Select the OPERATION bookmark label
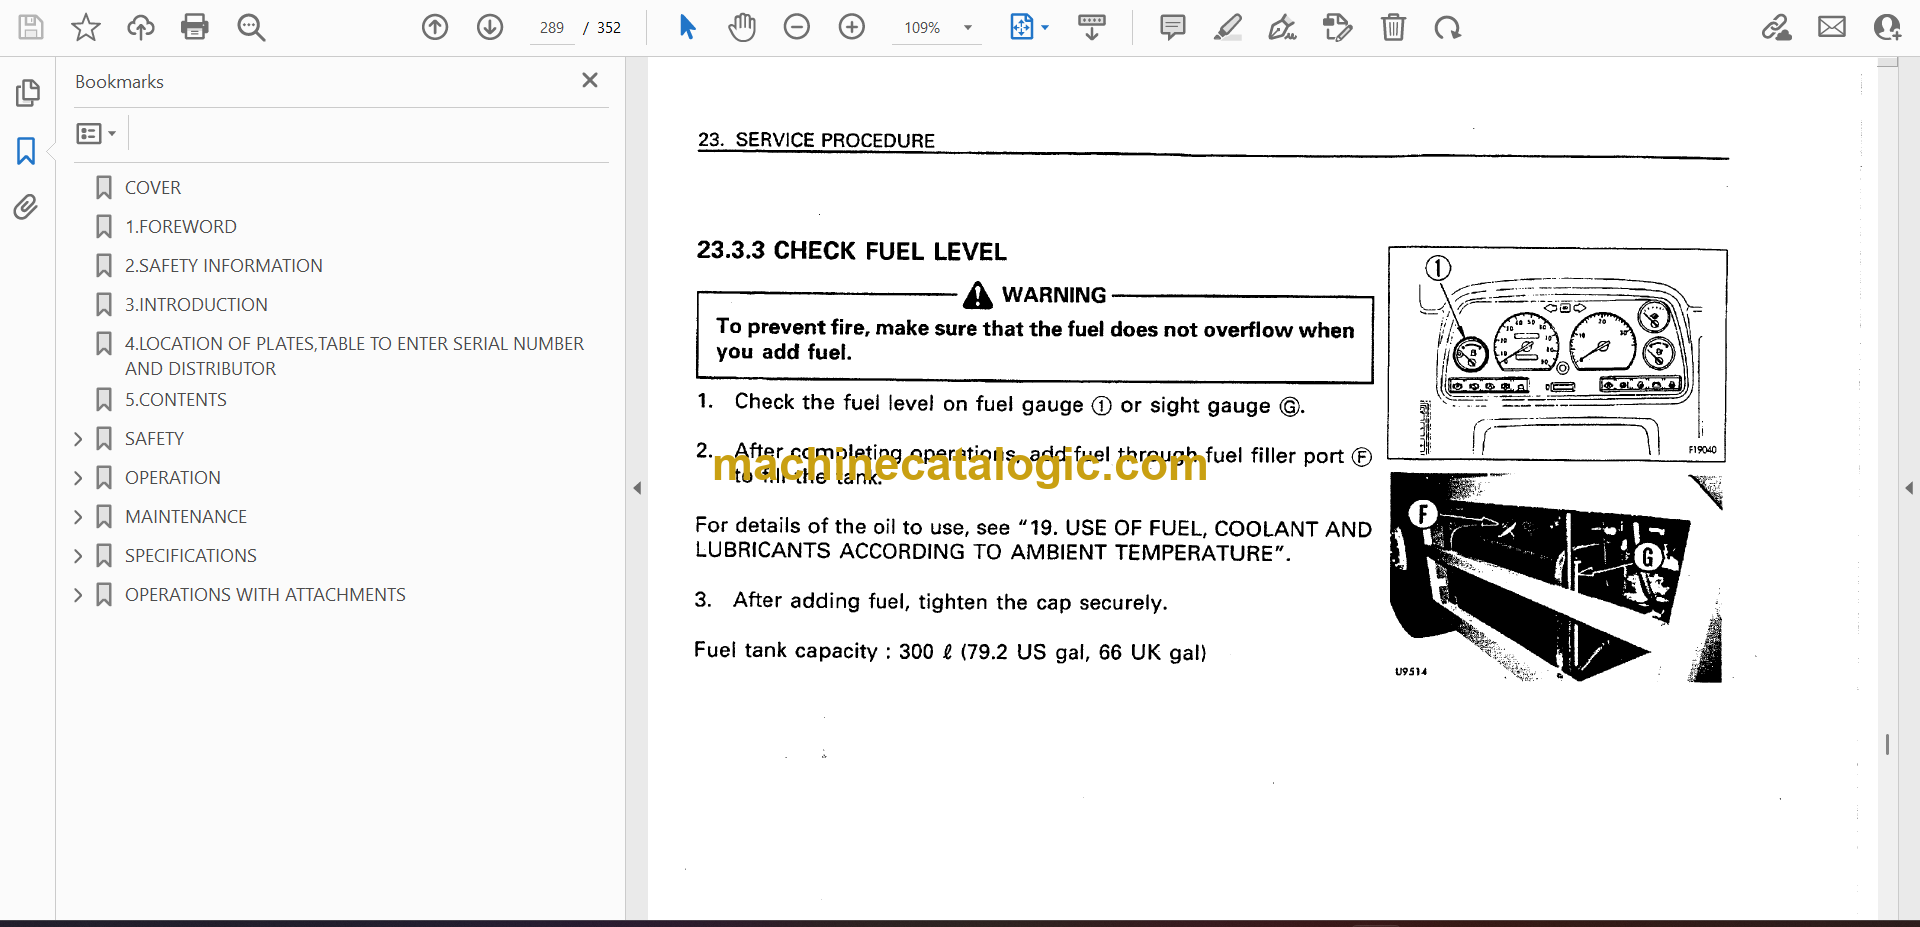1920x927 pixels. tap(173, 477)
